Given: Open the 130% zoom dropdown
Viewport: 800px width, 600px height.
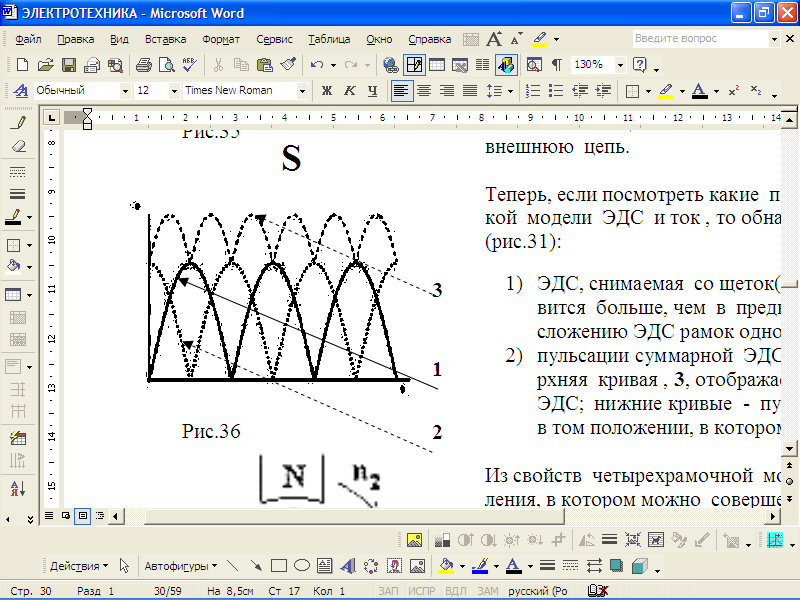Looking at the screenshot, I should [620, 65].
